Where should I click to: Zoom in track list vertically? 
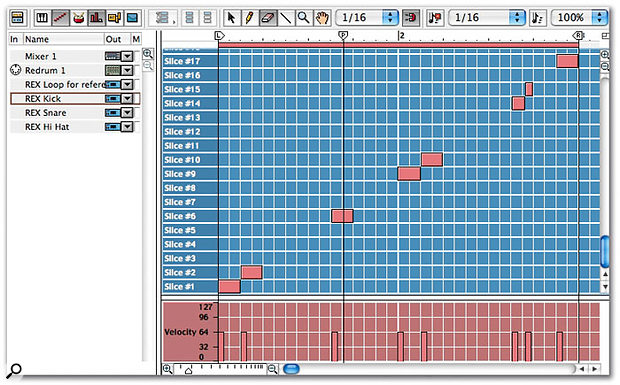(x=148, y=54)
